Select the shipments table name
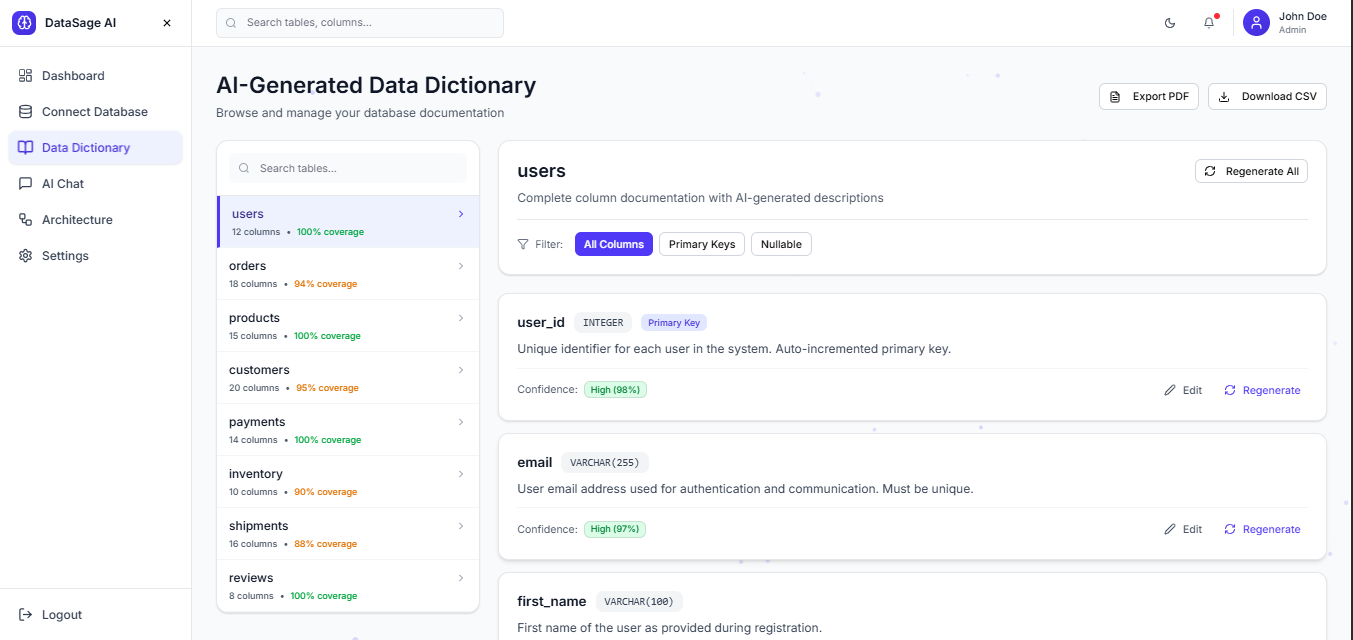The width and height of the screenshot is (1353, 640). tap(258, 526)
